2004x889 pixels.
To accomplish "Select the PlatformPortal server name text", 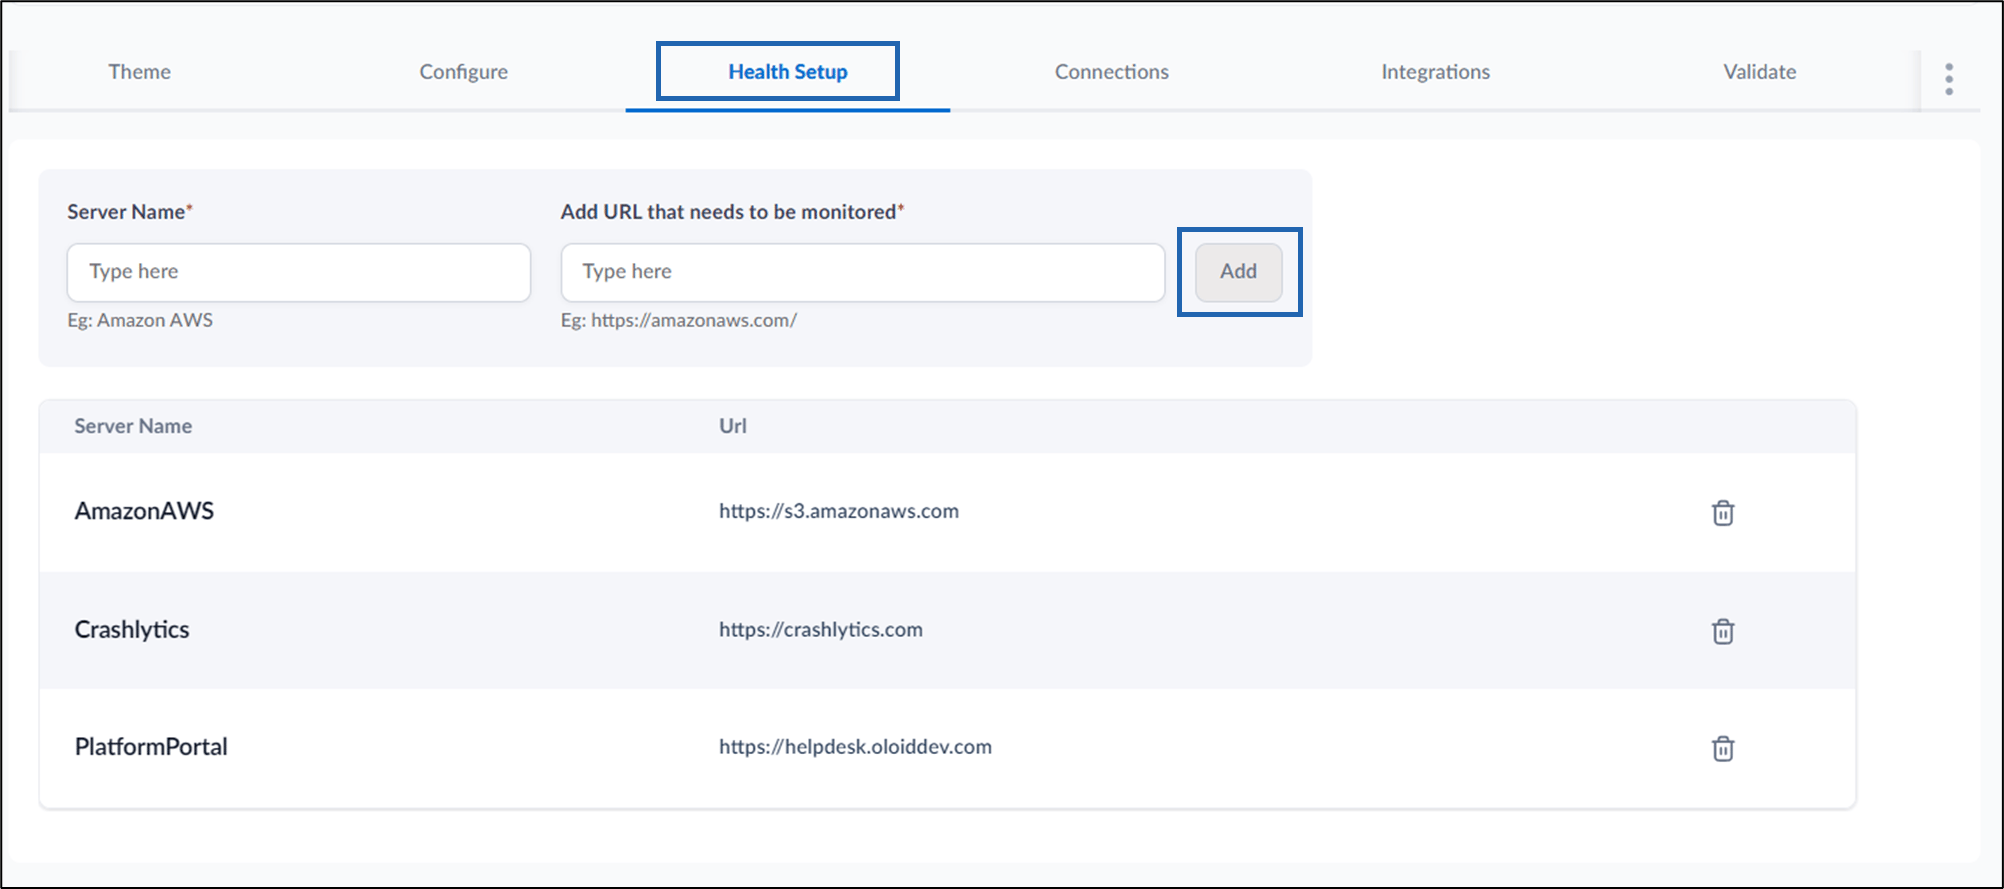I will tap(151, 747).
